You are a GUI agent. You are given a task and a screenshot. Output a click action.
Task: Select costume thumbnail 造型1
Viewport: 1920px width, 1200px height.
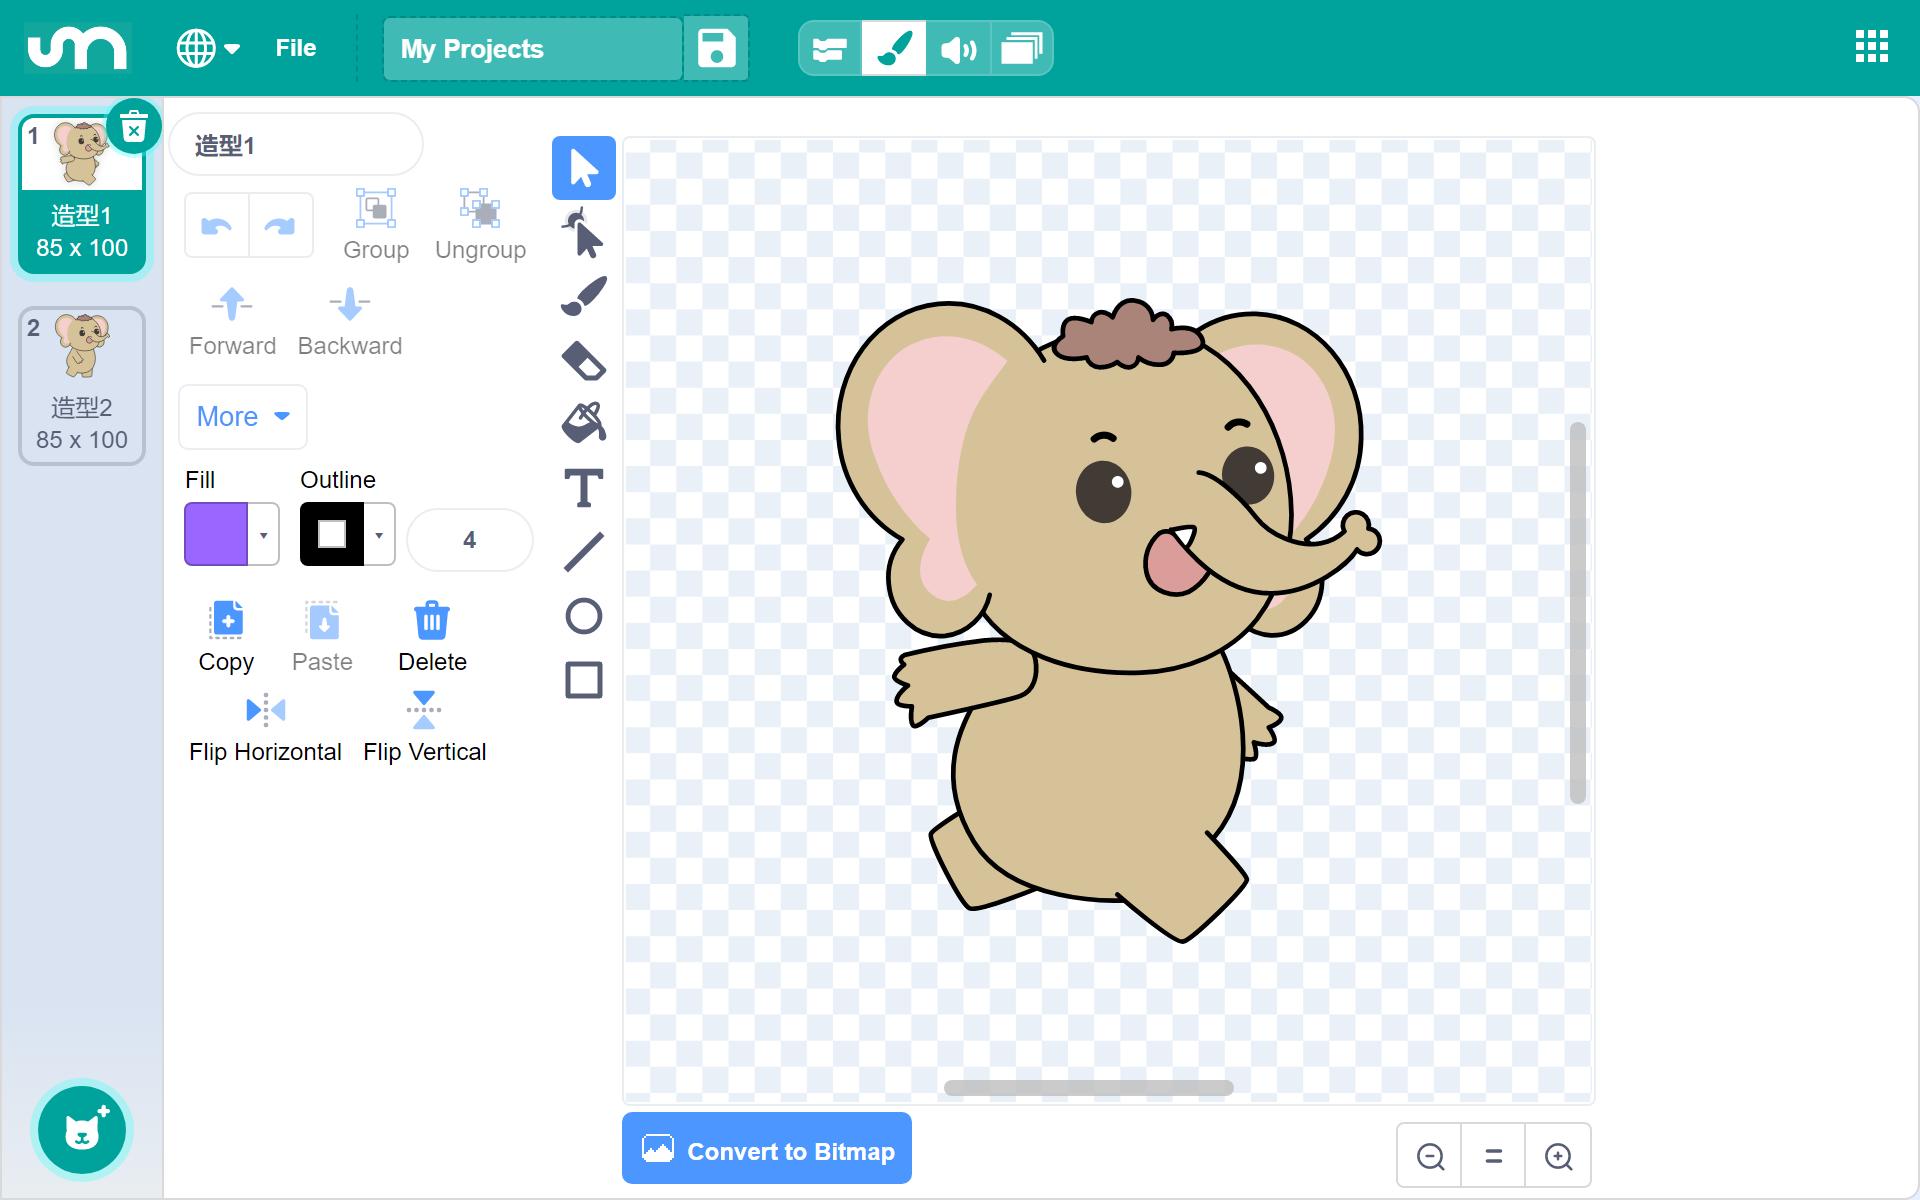coord(82,194)
